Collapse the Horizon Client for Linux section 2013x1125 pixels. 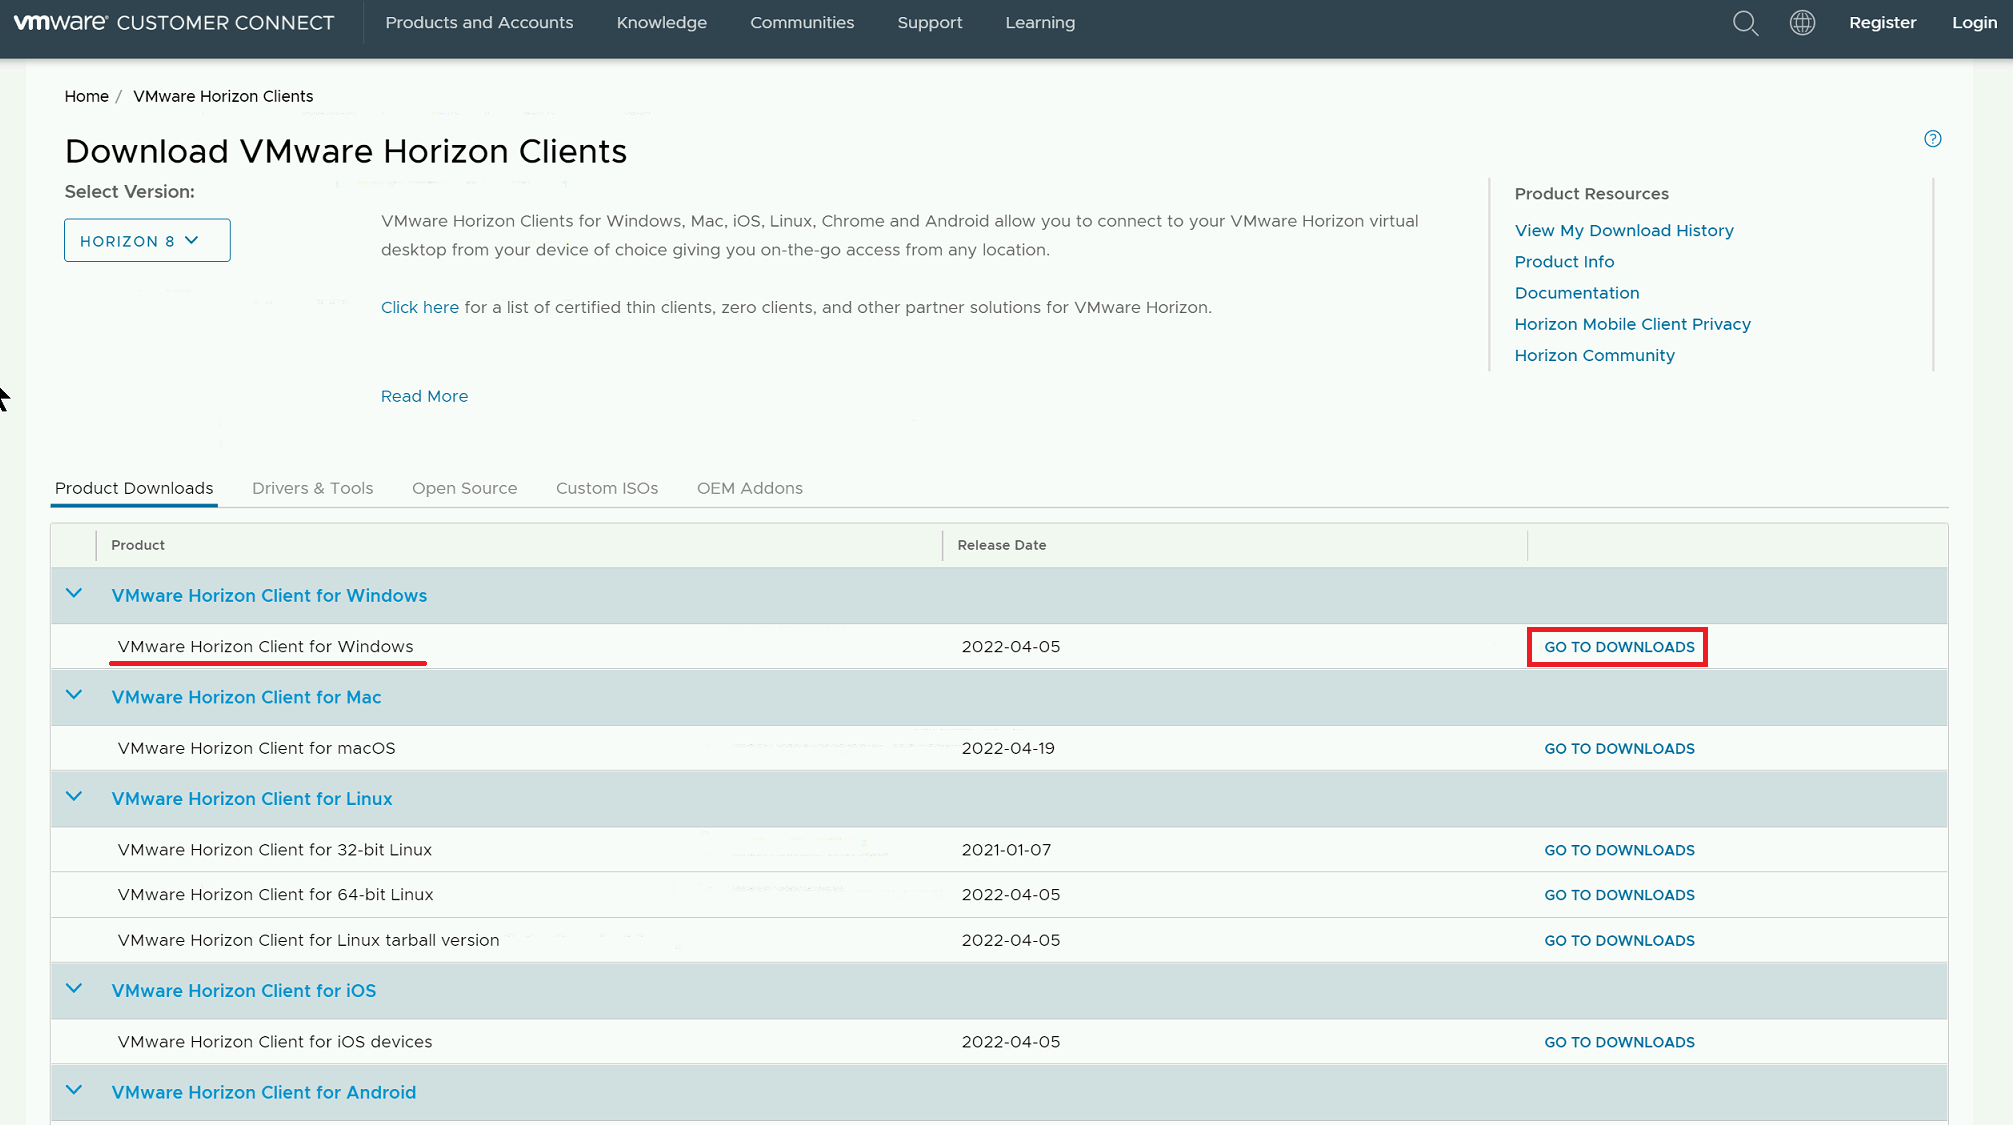(x=74, y=797)
